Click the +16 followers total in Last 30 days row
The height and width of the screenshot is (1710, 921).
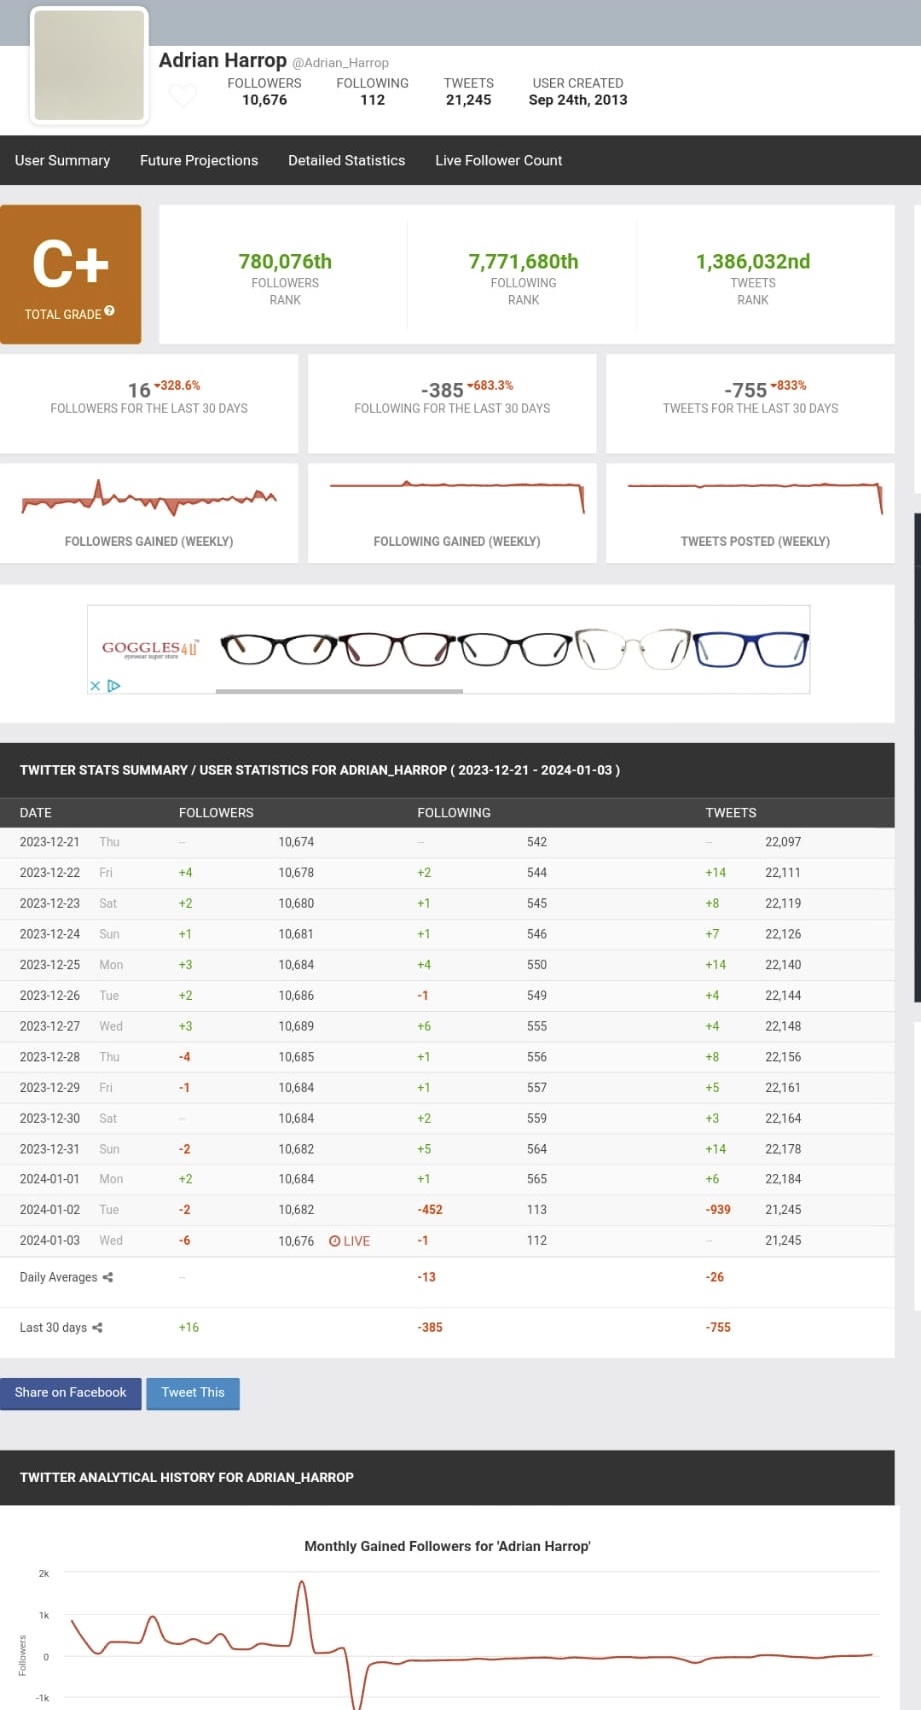189,1328
